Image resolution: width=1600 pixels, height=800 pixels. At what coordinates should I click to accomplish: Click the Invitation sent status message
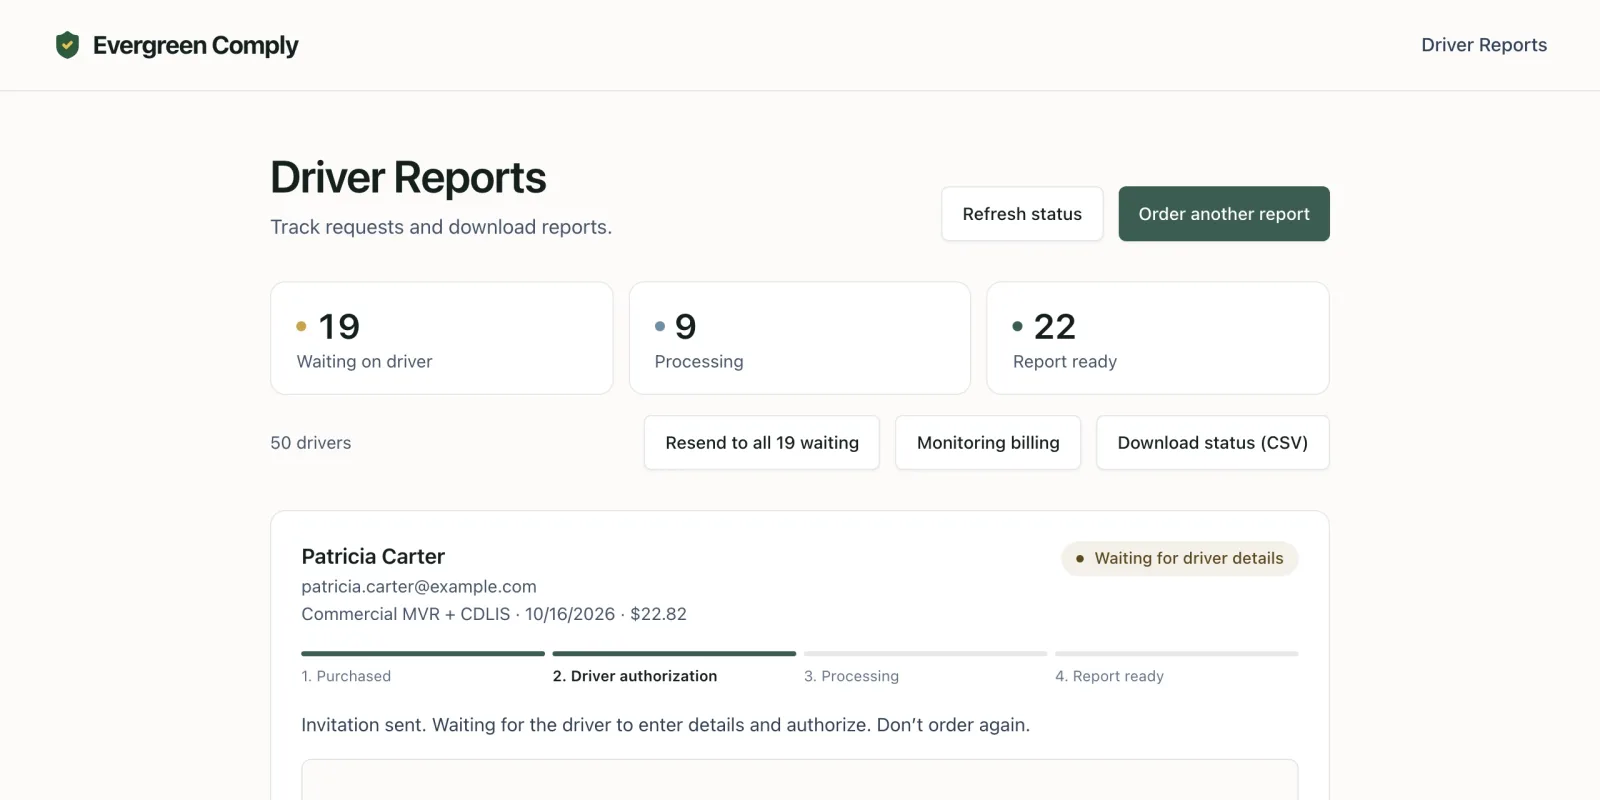[x=665, y=725]
